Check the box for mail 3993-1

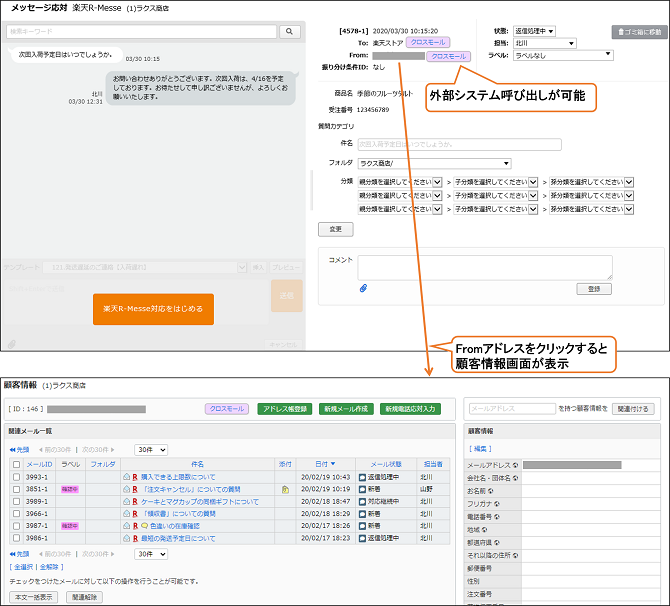point(16,477)
